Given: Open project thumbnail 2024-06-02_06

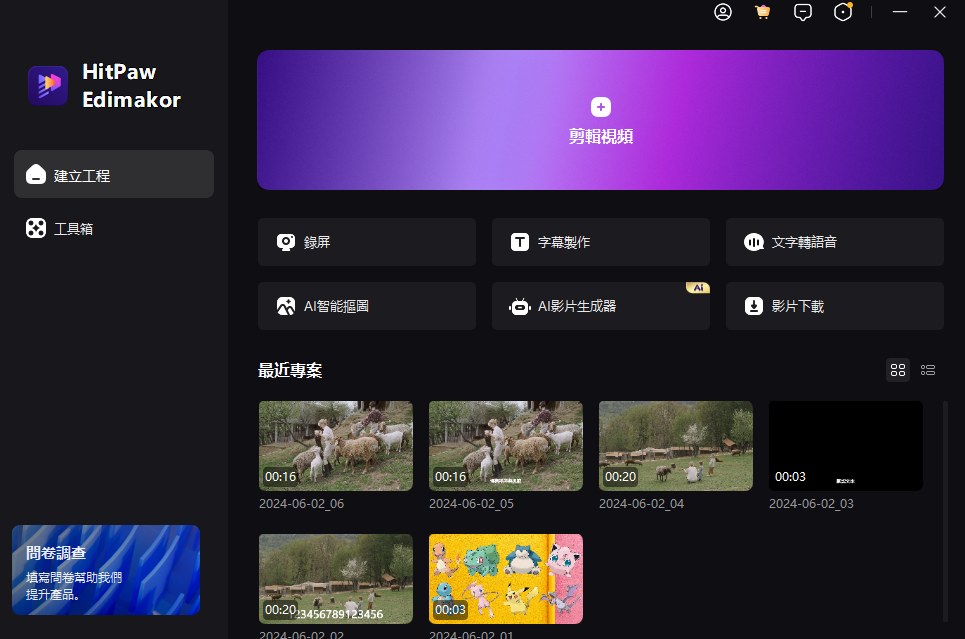Looking at the screenshot, I should (336, 446).
